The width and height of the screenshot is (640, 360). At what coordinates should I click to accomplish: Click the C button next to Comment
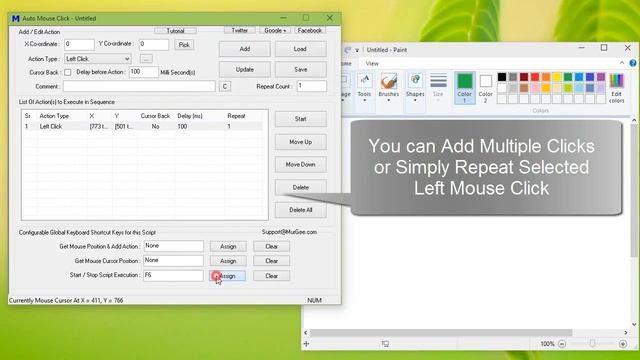225,87
